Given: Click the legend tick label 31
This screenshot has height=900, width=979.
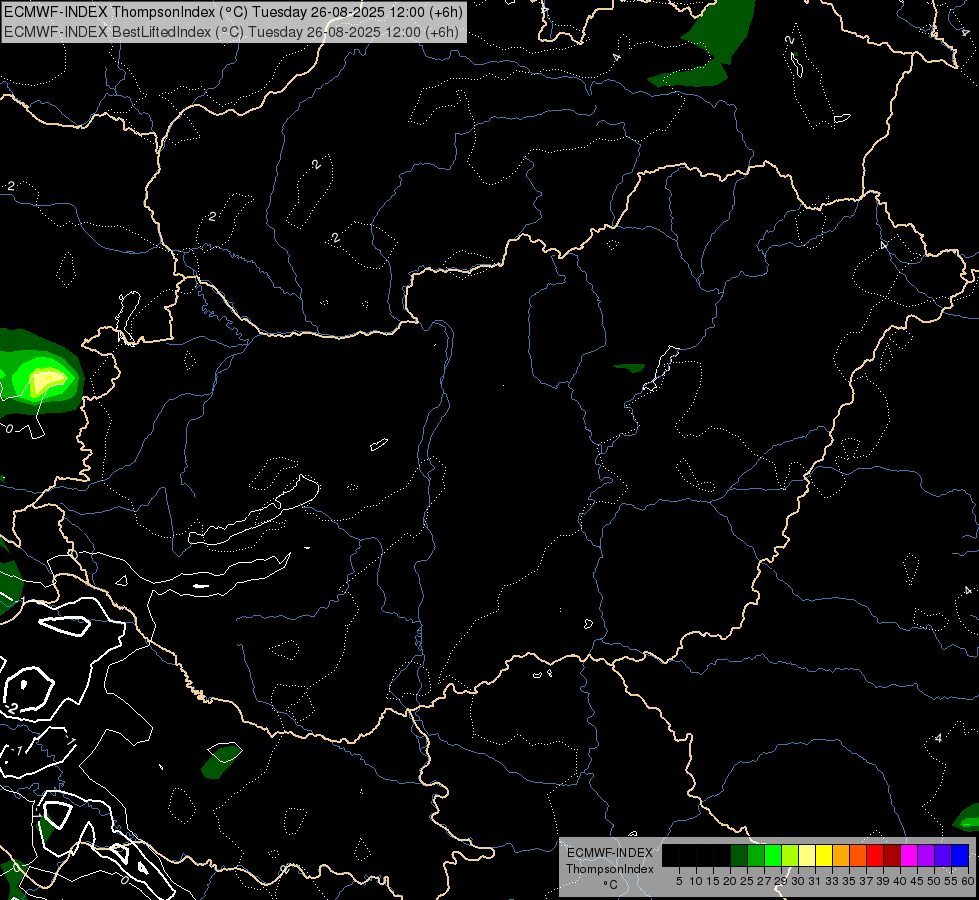Looking at the screenshot, I should click(815, 881).
